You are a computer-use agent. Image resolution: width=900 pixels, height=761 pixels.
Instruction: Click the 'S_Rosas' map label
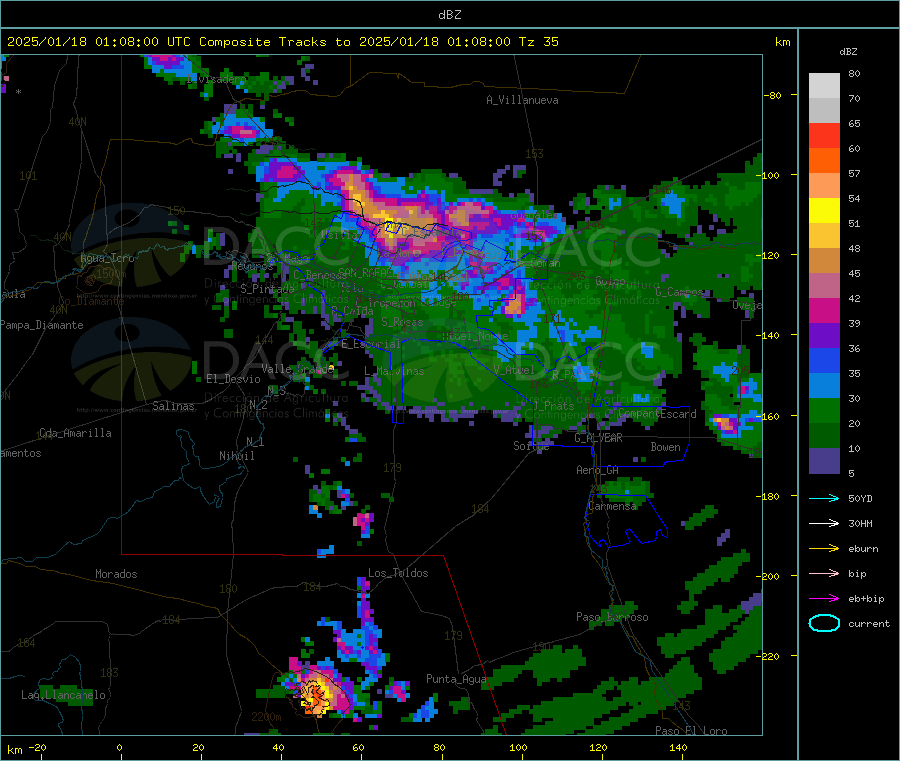pyautogui.click(x=402, y=322)
